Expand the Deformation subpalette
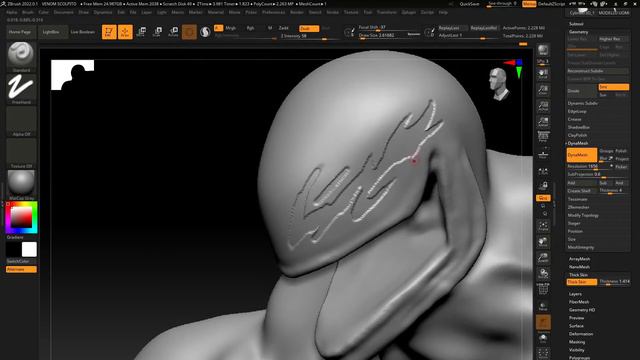 tap(581, 334)
